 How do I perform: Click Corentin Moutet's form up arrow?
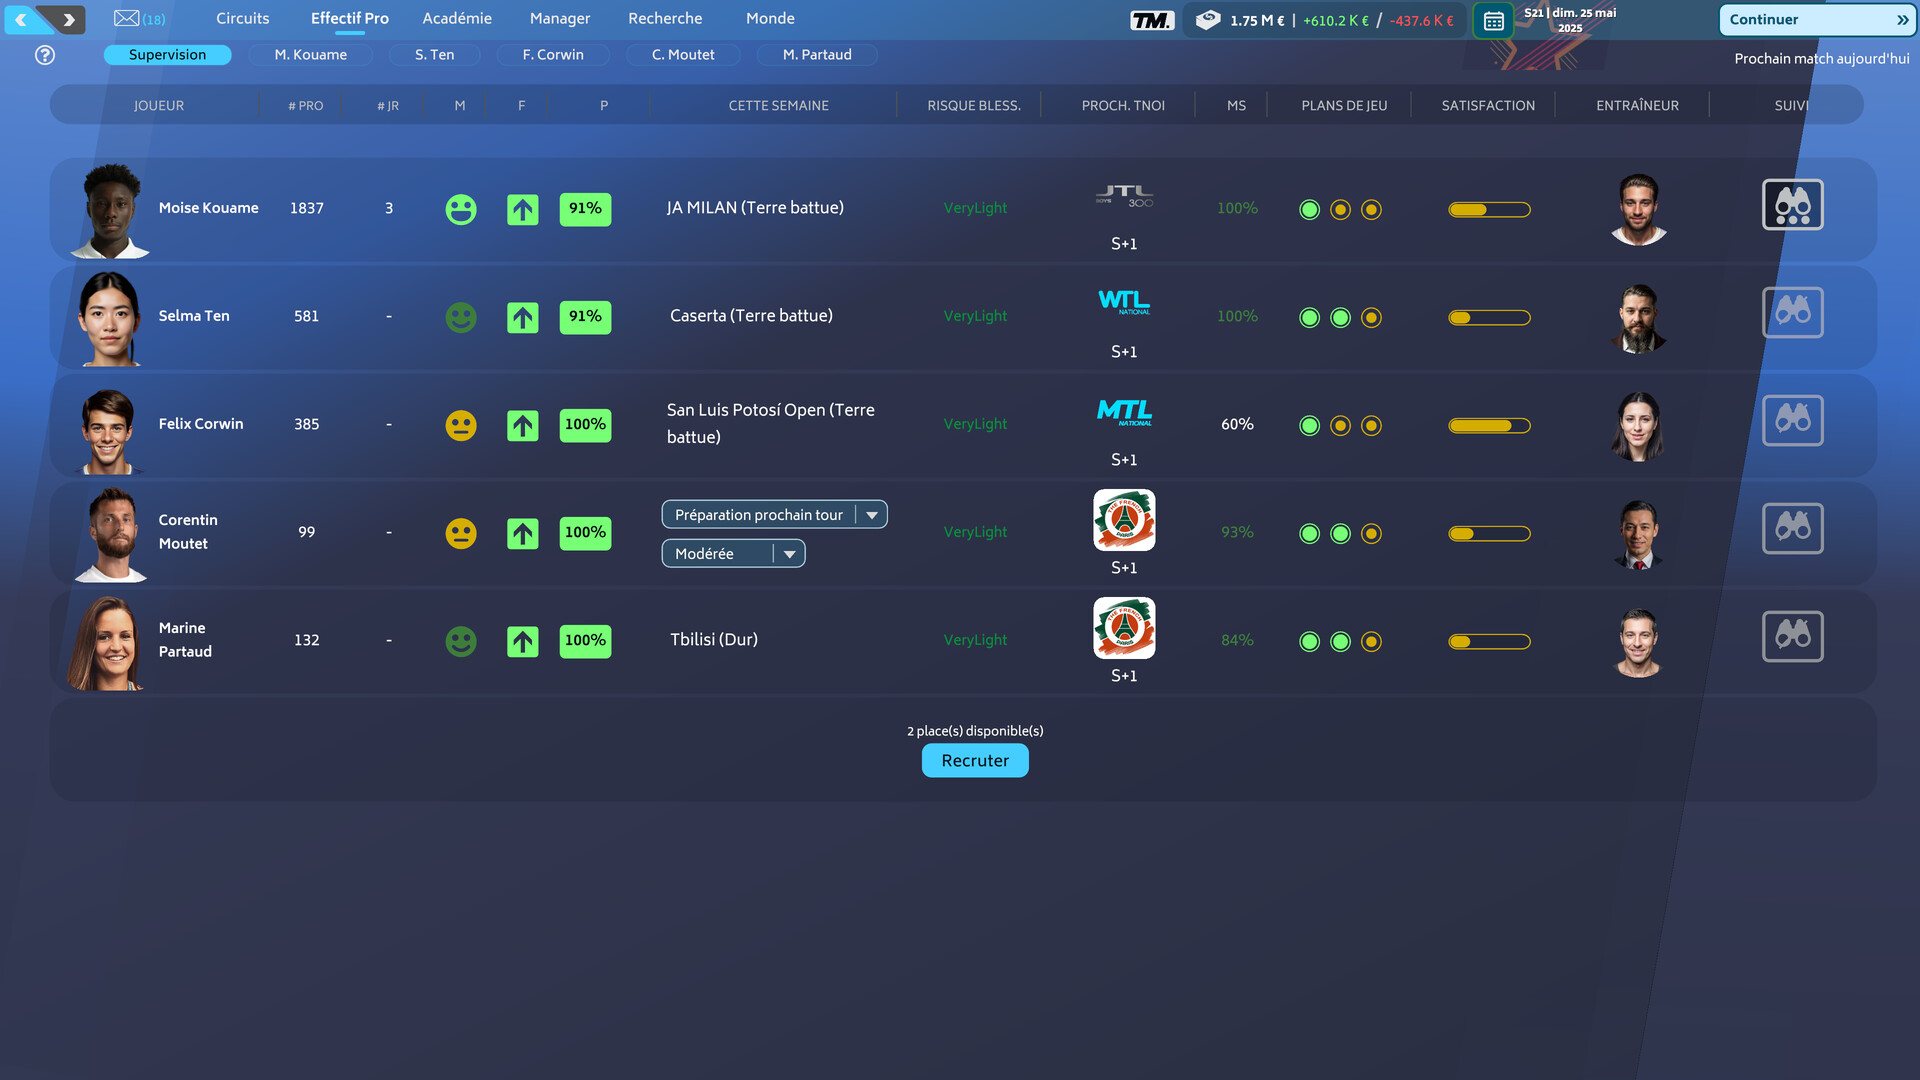pyautogui.click(x=523, y=534)
